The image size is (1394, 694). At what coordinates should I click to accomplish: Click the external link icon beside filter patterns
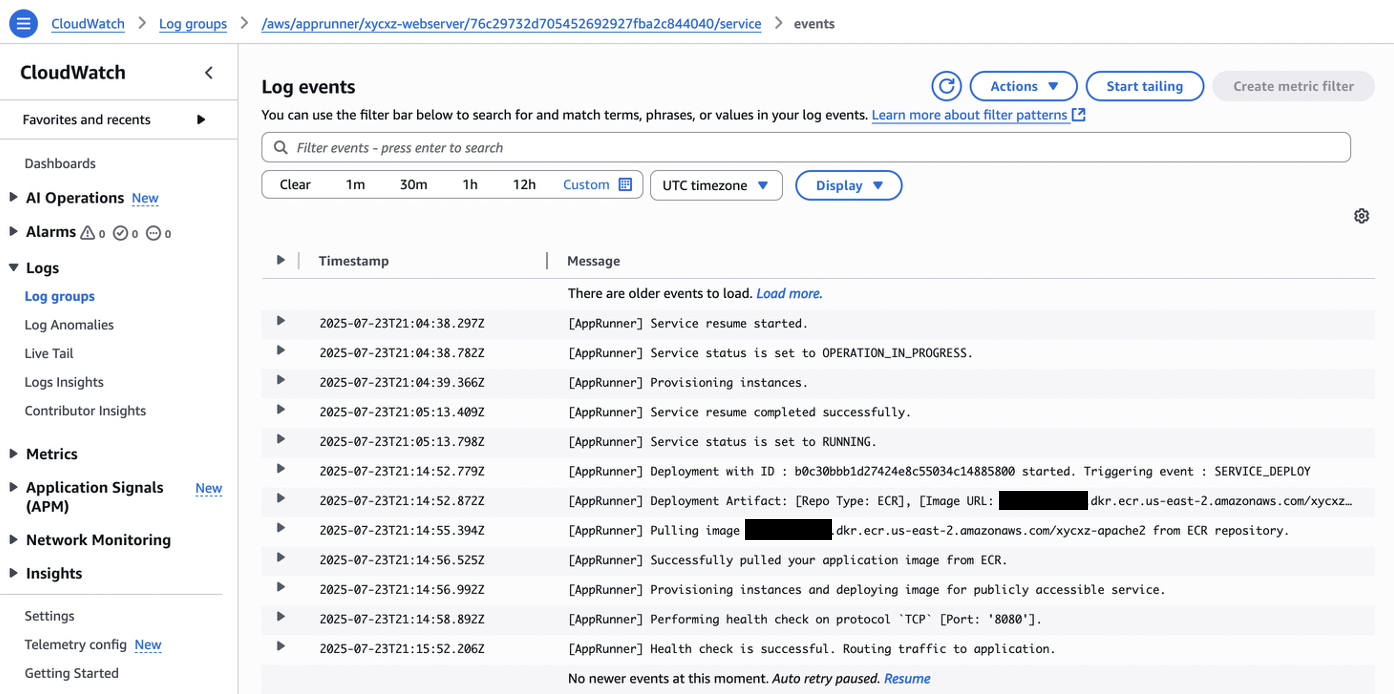(1079, 115)
